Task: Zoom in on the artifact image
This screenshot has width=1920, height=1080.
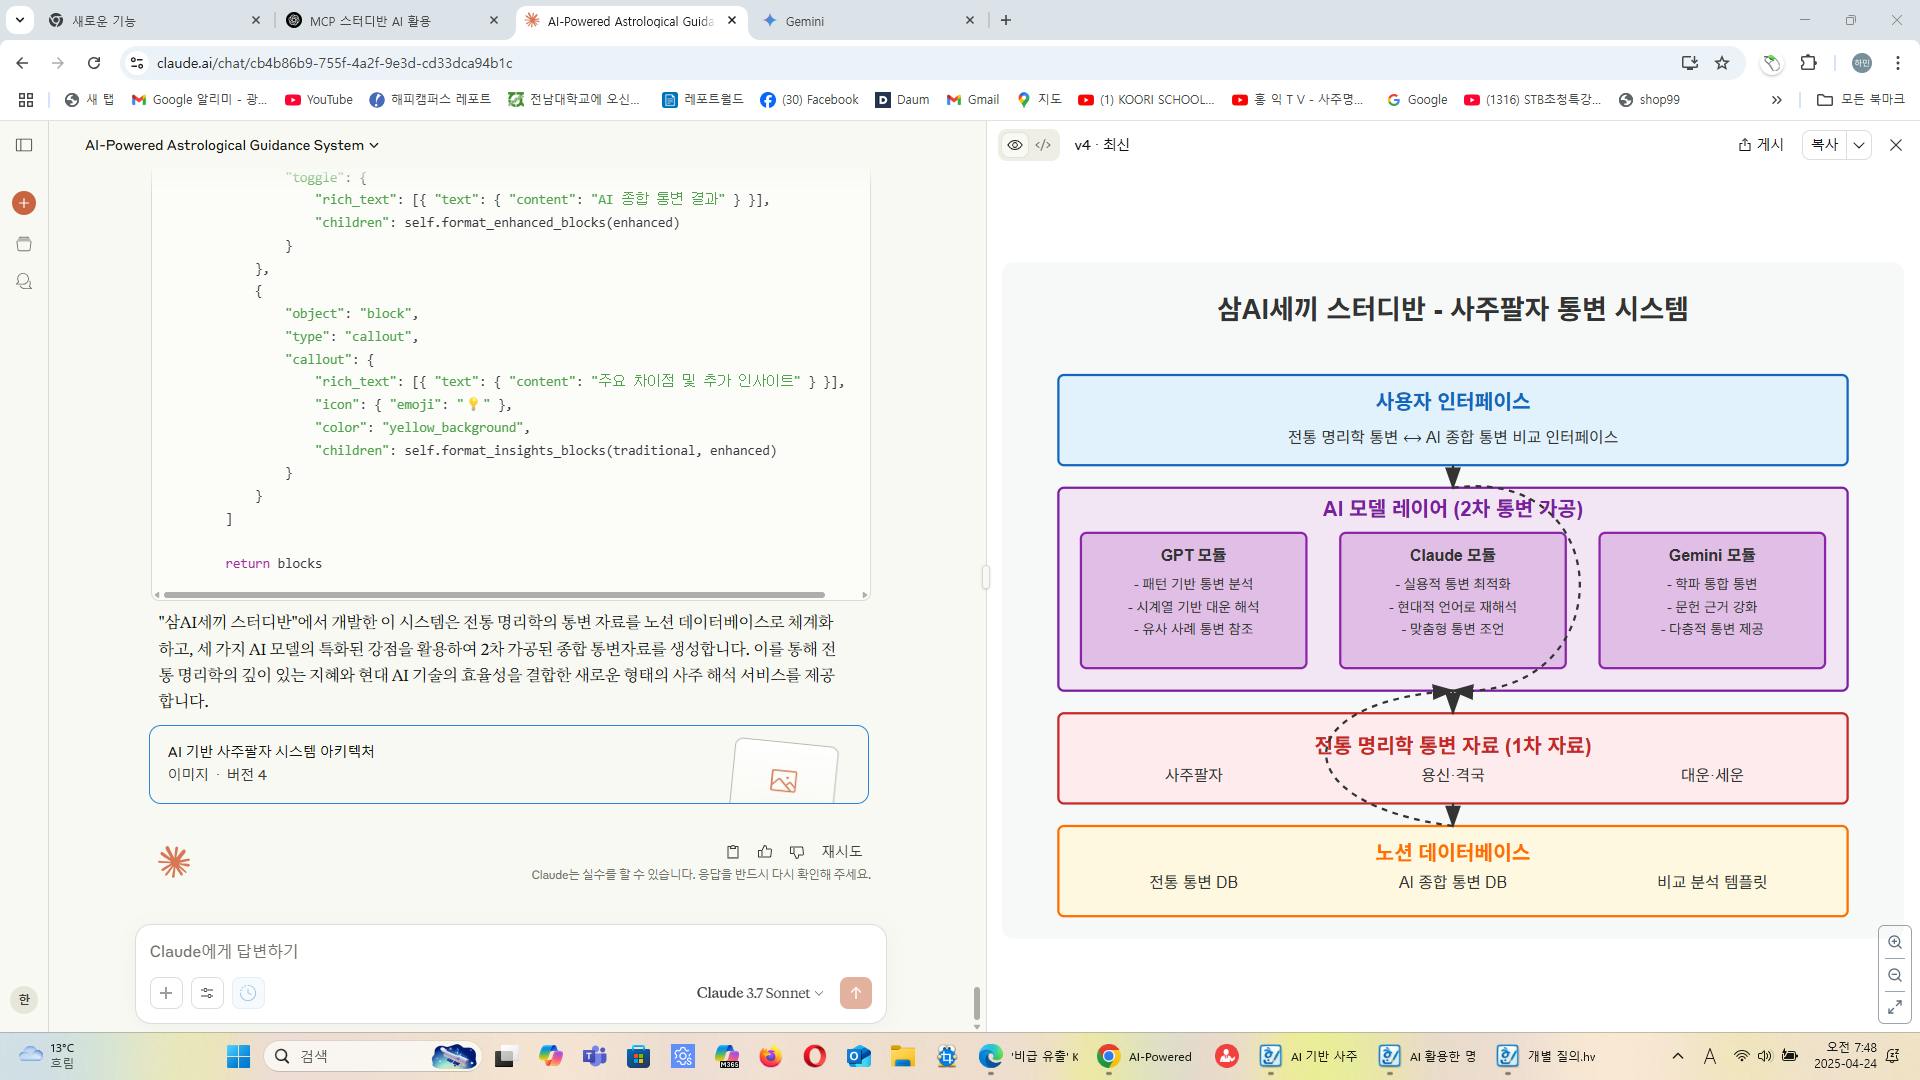Action: (x=1895, y=942)
